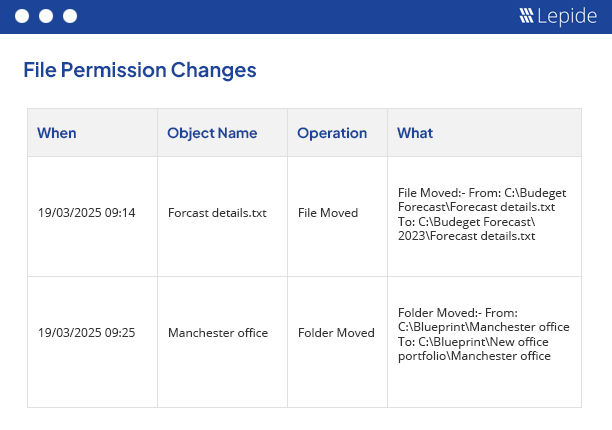Select the When column header
The width and height of the screenshot is (612, 430).
point(57,133)
